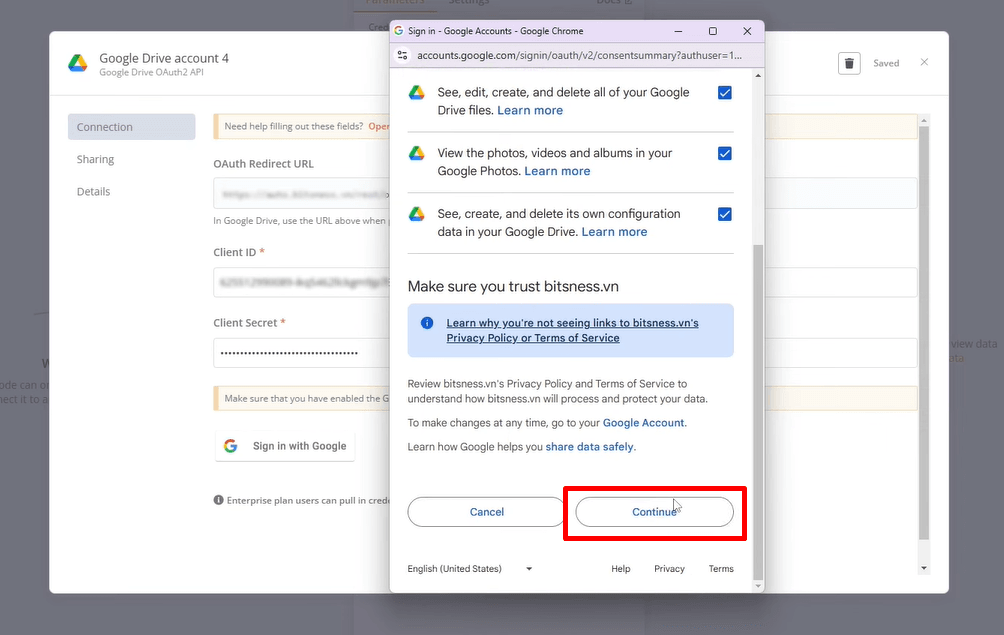Select the Sharing tab in credential dialog
The height and width of the screenshot is (635, 1004).
tap(95, 159)
